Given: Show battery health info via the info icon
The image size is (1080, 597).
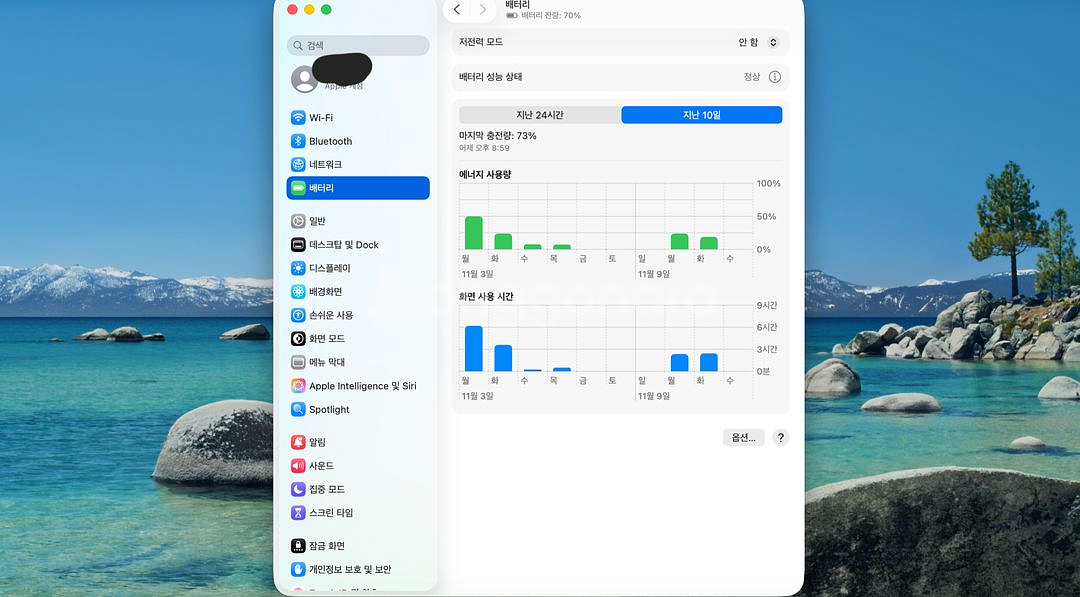Looking at the screenshot, I should click(775, 76).
